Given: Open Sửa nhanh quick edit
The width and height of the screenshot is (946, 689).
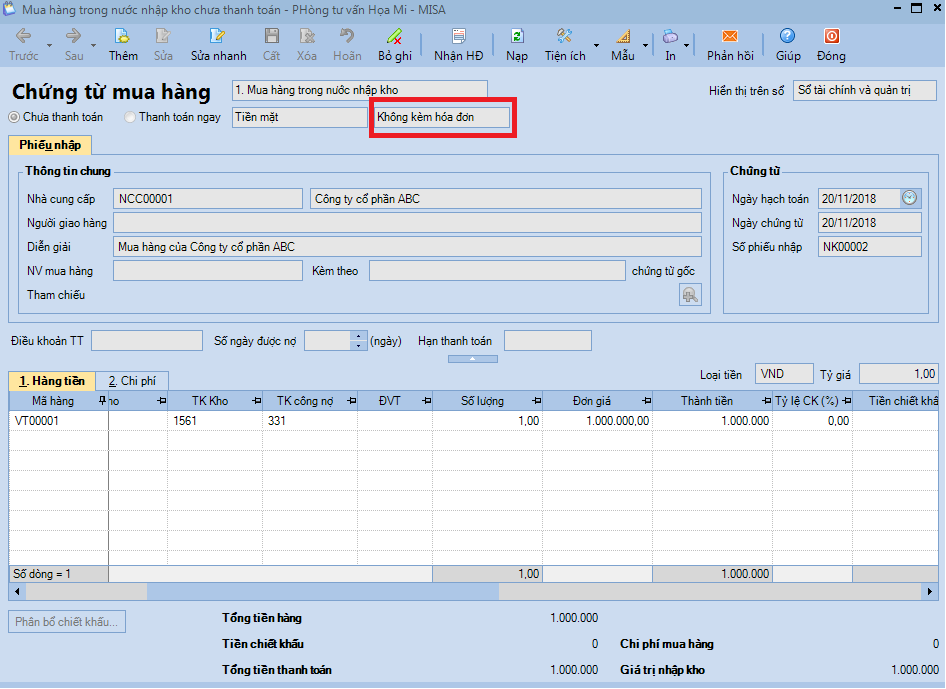Looking at the screenshot, I should 218,45.
